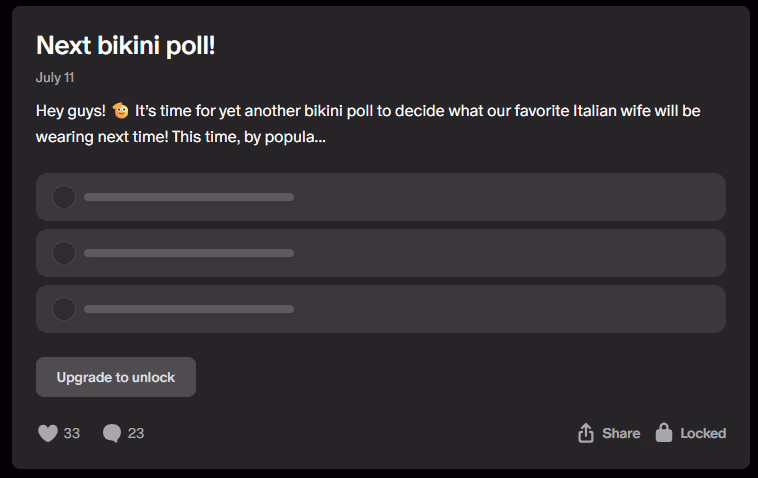Click the padlock icon
Image resolution: width=758 pixels, height=478 pixels.
pyautogui.click(x=664, y=432)
